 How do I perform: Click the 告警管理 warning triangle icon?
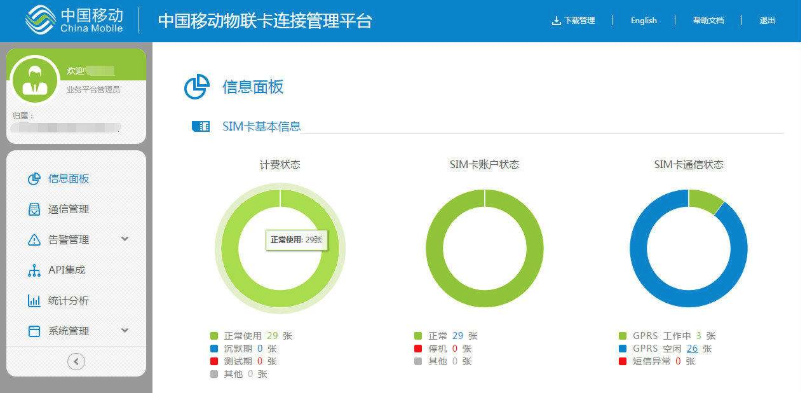pos(34,240)
